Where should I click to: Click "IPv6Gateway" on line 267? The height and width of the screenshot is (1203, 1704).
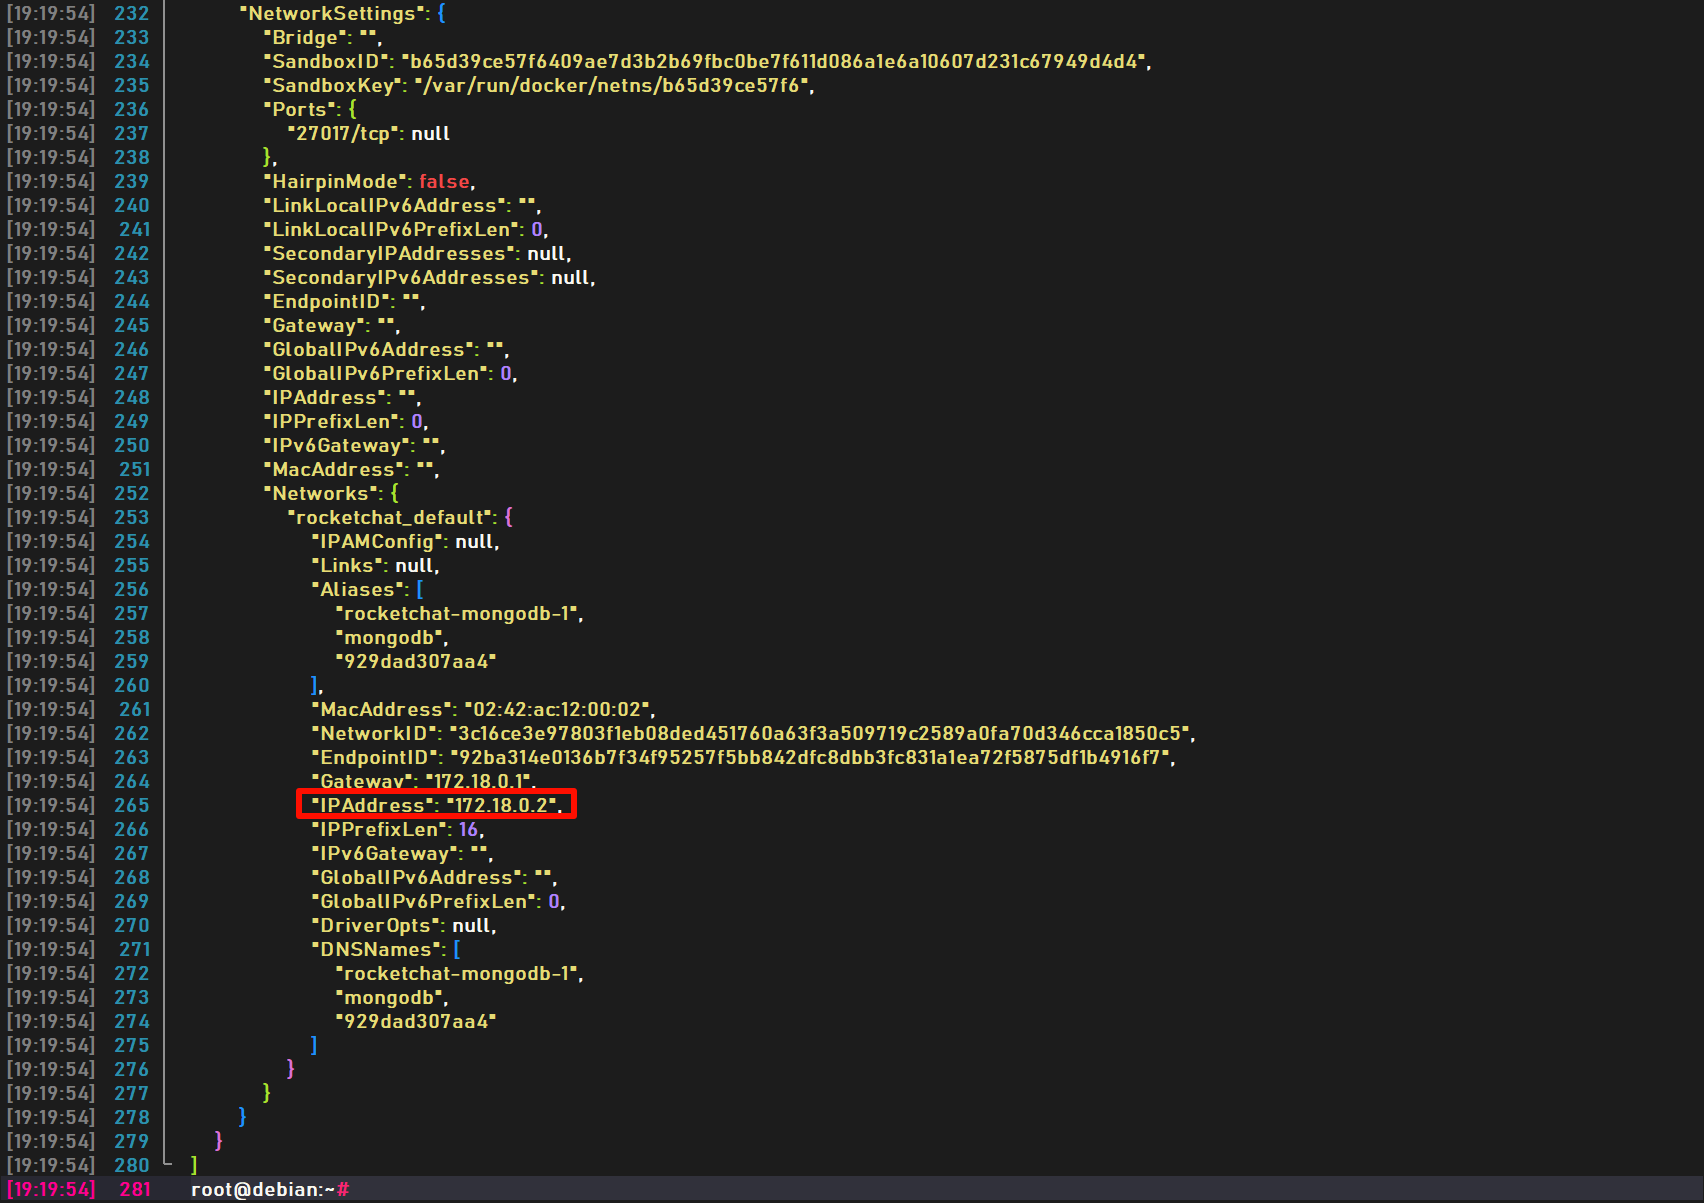click(385, 854)
